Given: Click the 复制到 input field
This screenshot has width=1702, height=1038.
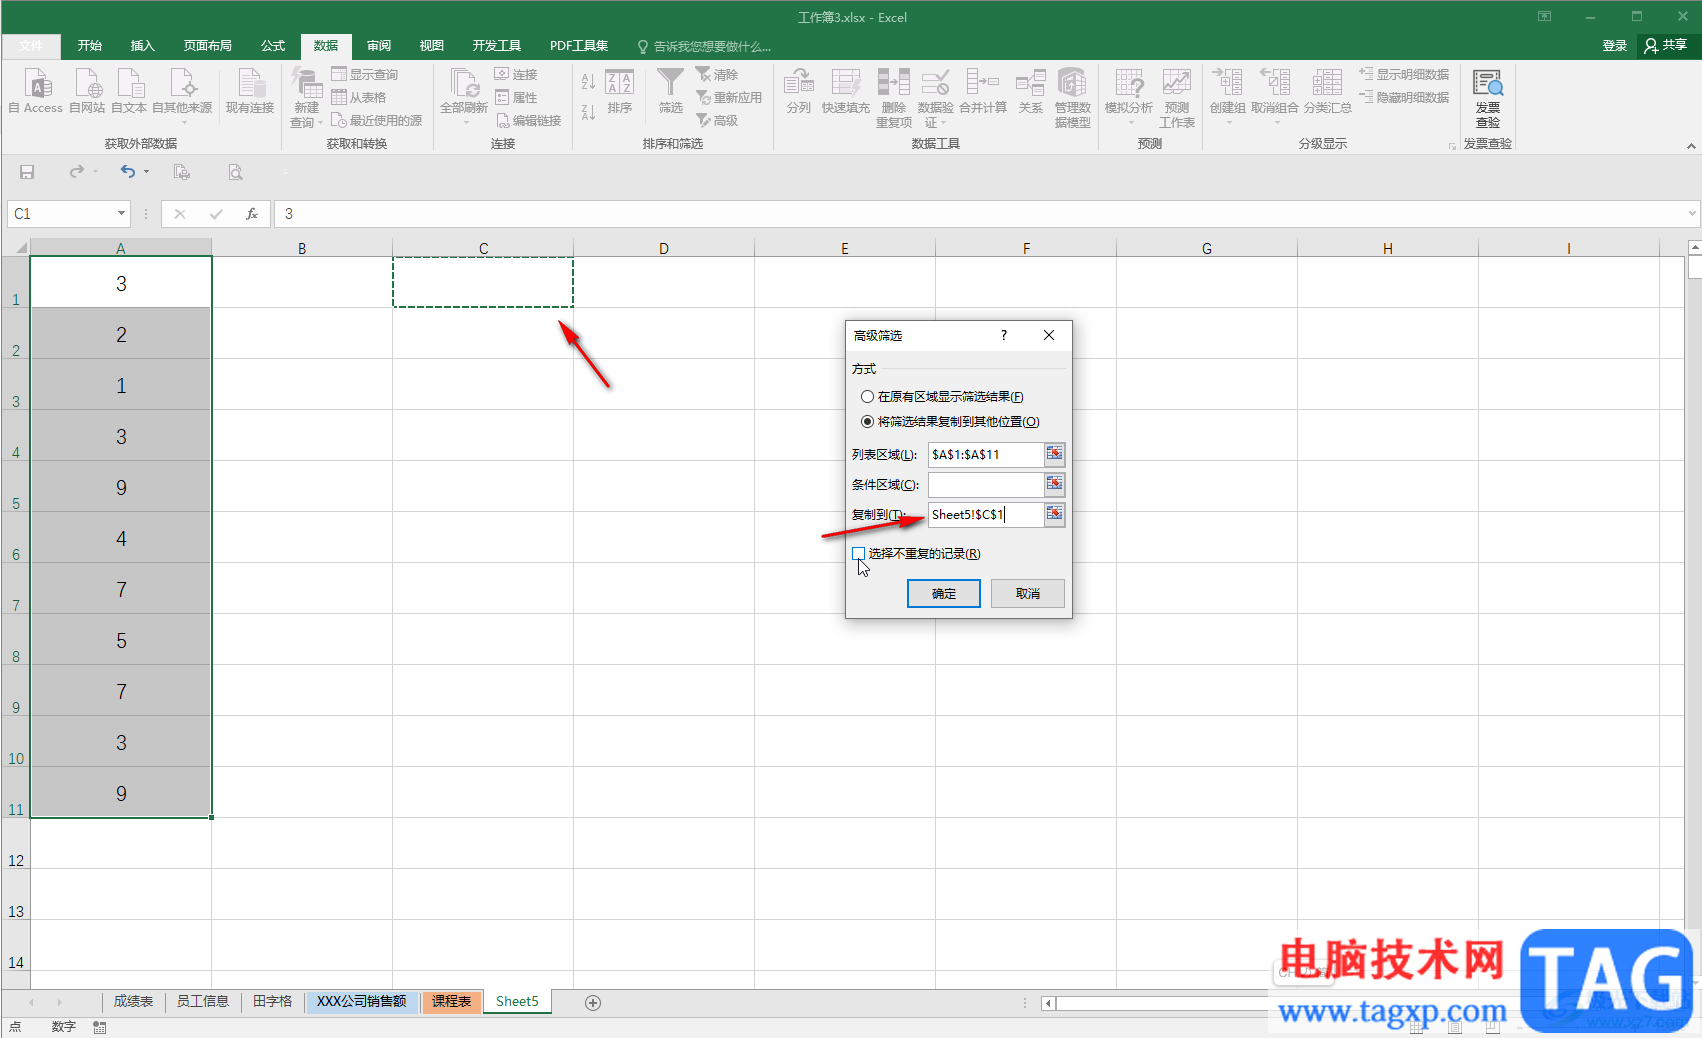Looking at the screenshot, I should [986, 514].
